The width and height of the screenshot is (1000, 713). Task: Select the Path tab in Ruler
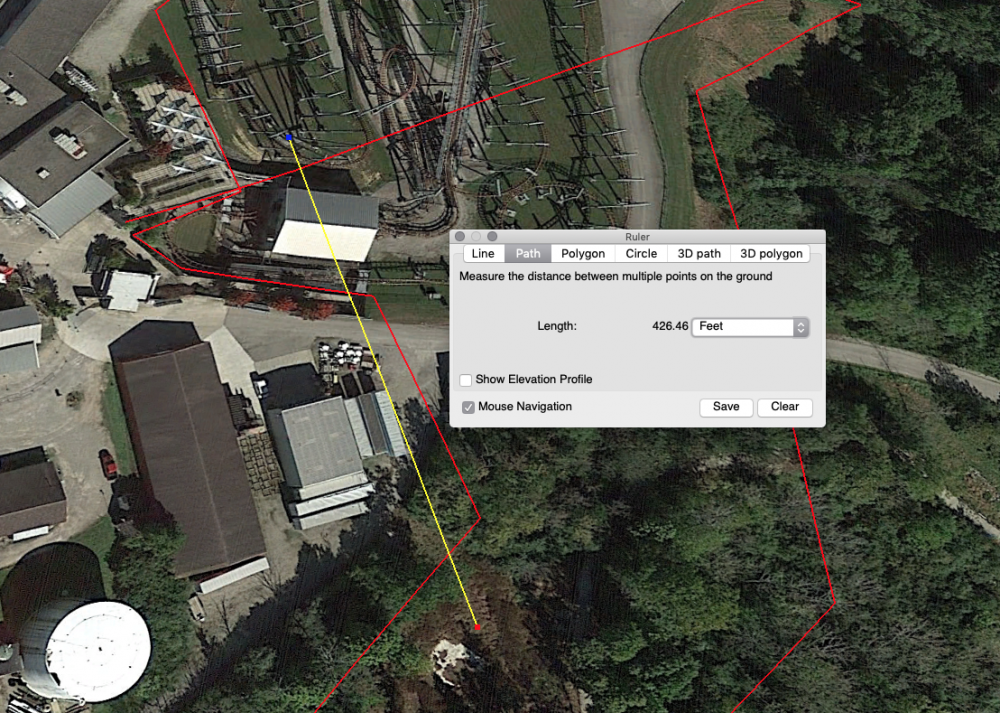pos(527,254)
